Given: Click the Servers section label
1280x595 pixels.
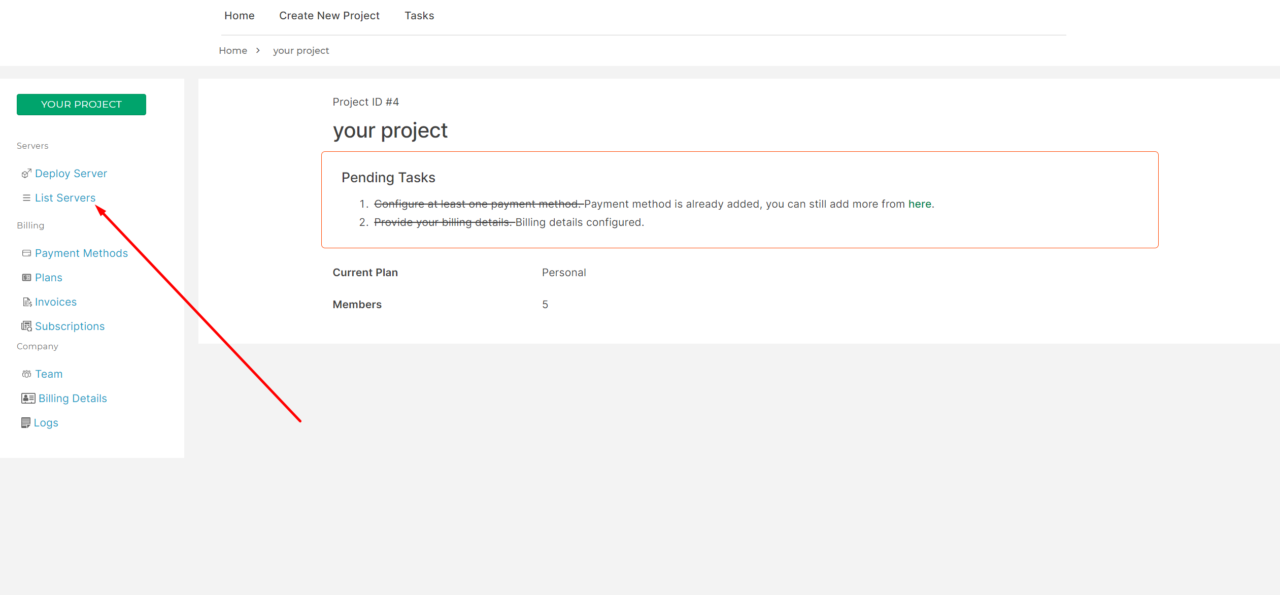Looking at the screenshot, I should [32, 145].
